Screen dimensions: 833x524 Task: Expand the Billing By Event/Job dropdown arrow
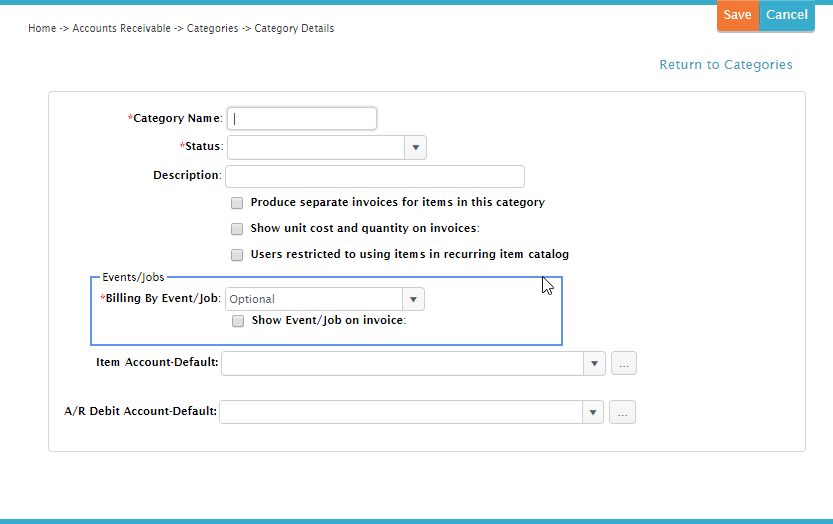(x=413, y=299)
